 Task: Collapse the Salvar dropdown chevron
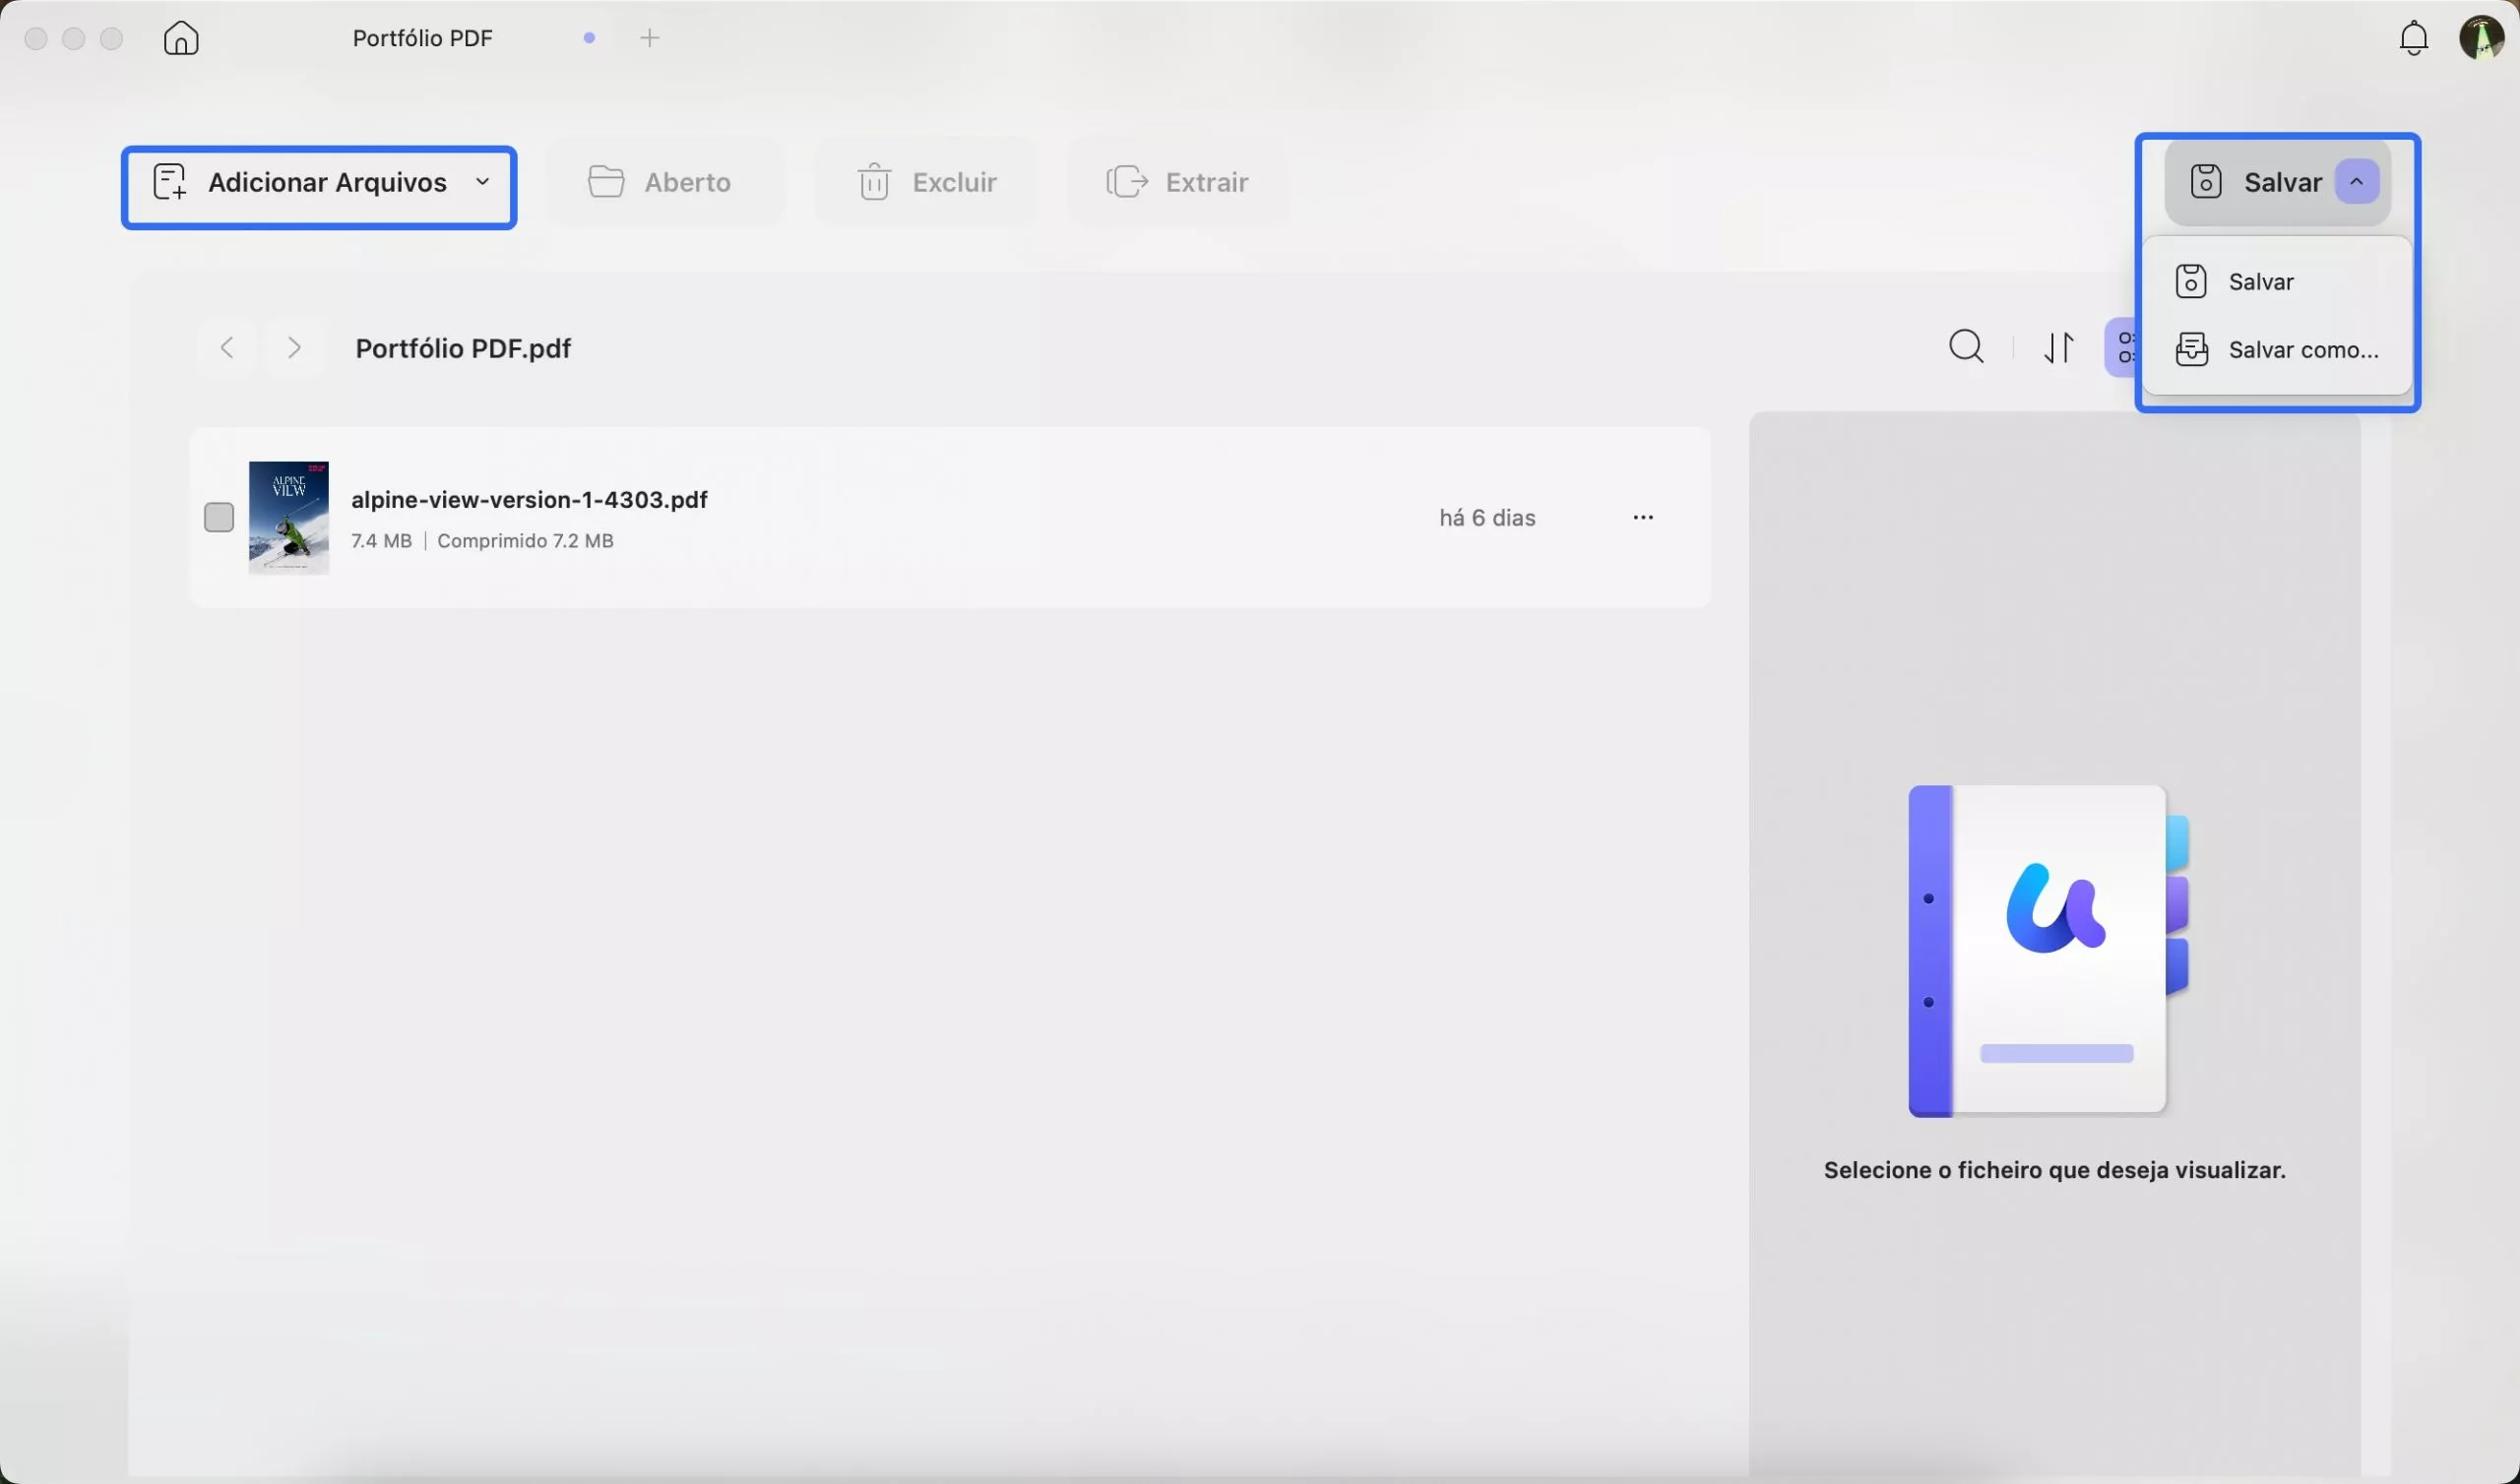pos(2356,182)
